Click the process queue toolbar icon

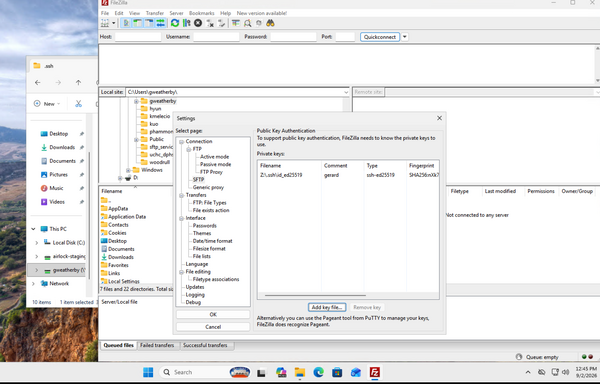pos(186,23)
